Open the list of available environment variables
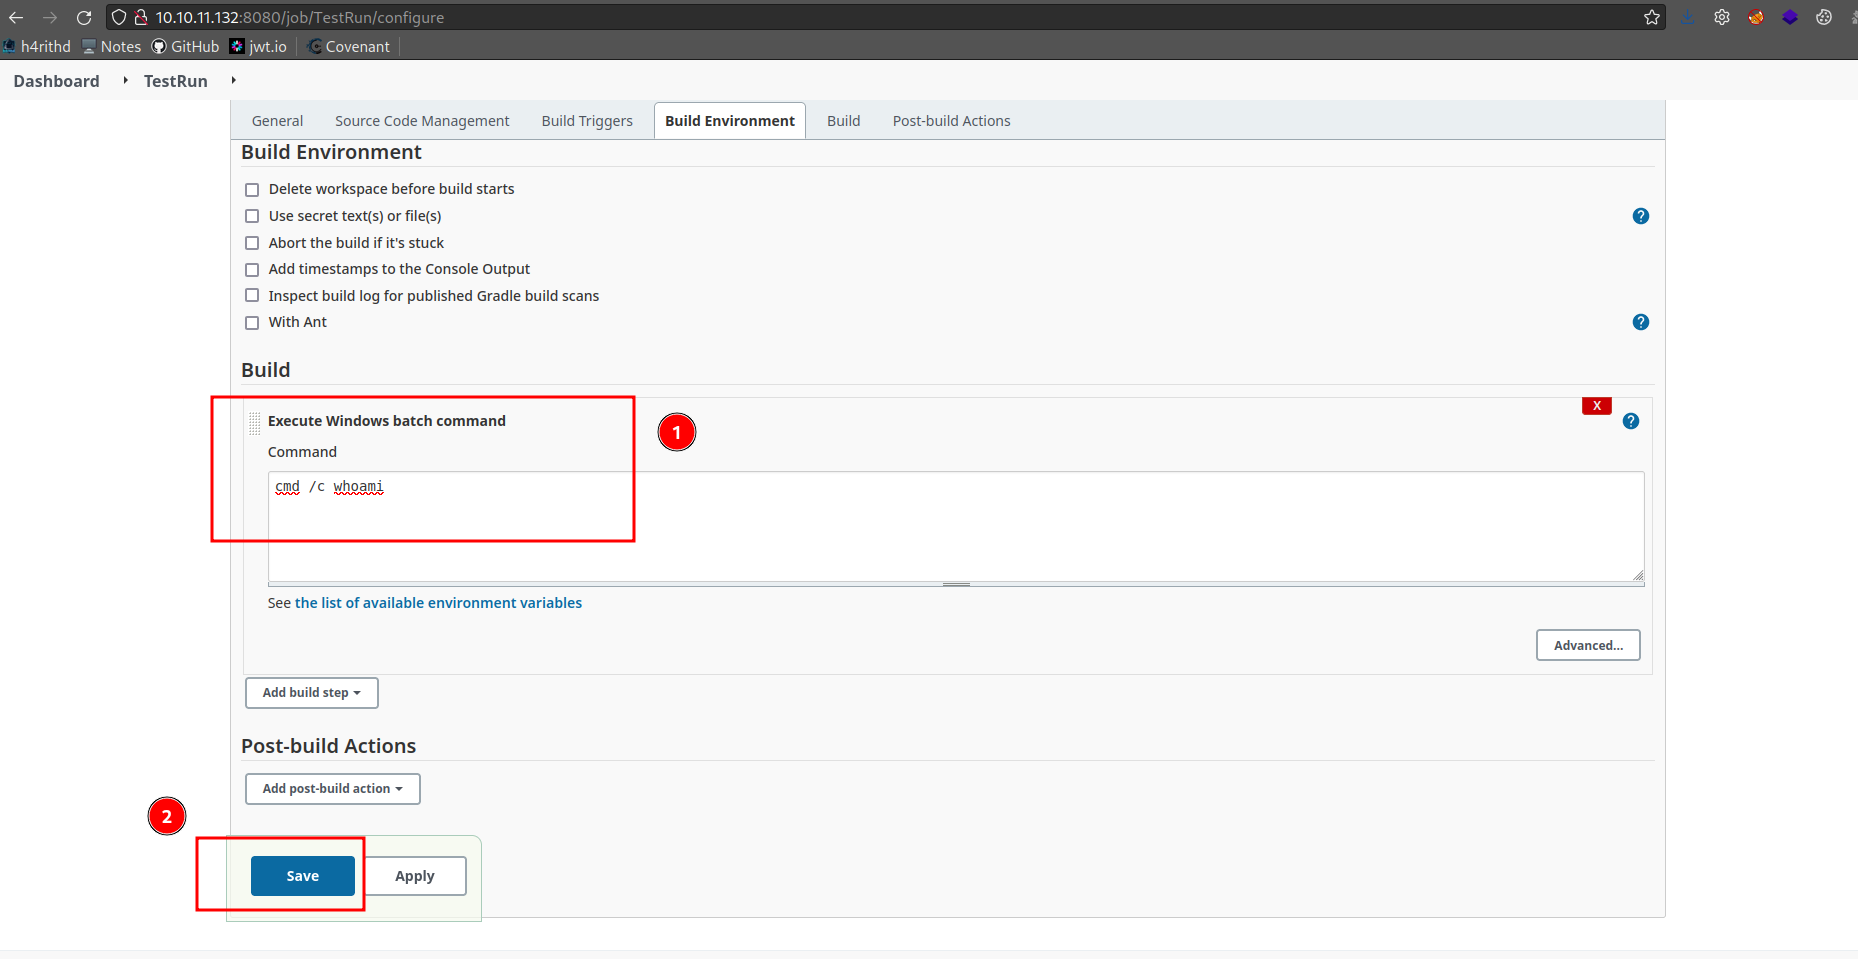The width and height of the screenshot is (1858, 959). [x=438, y=603]
